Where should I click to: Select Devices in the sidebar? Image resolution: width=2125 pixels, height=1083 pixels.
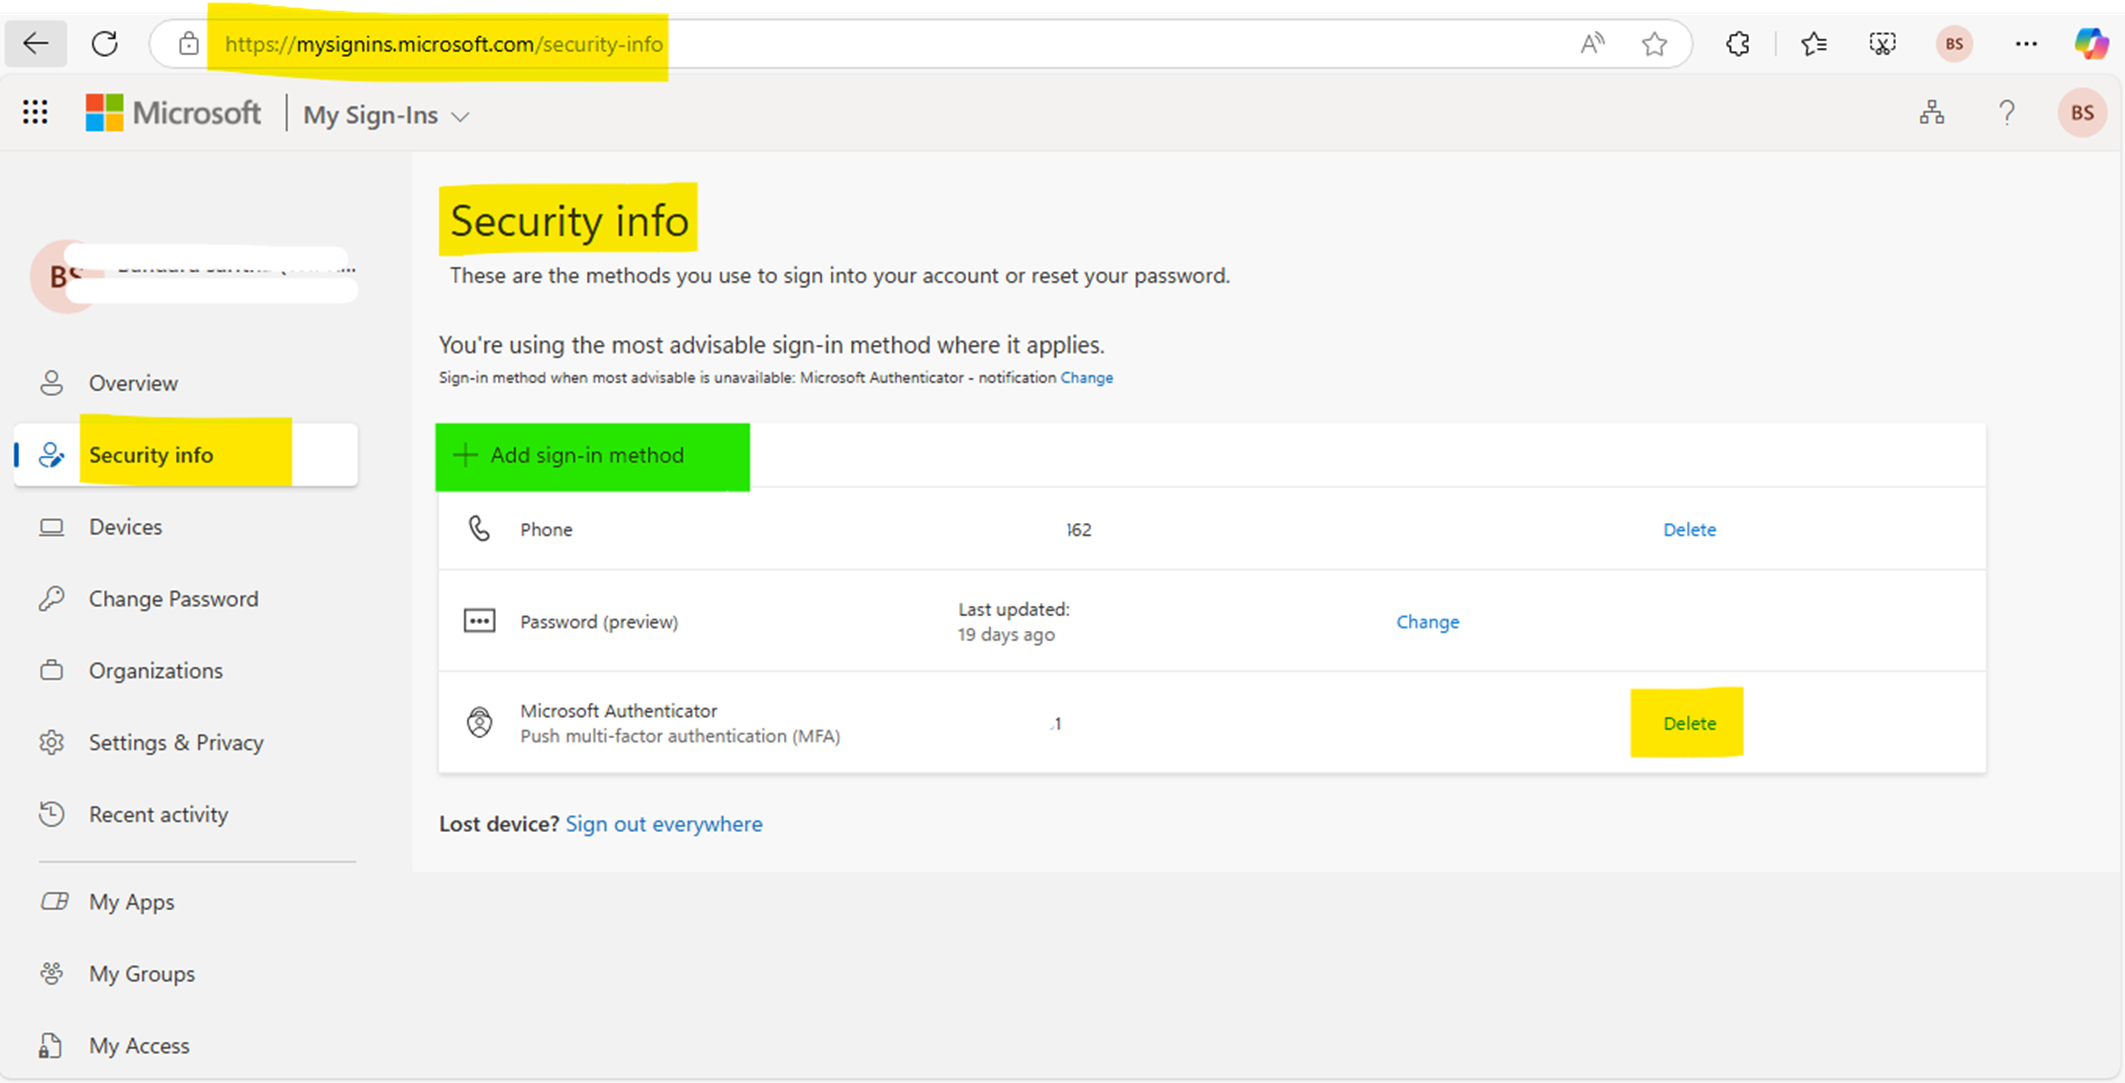click(x=124, y=526)
